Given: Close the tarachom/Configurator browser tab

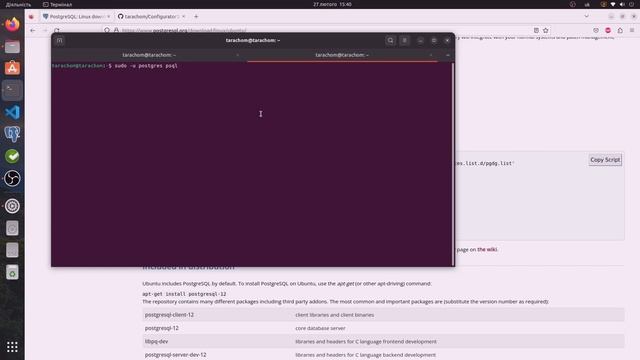Looking at the screenshot, I should tap(184, 16).
